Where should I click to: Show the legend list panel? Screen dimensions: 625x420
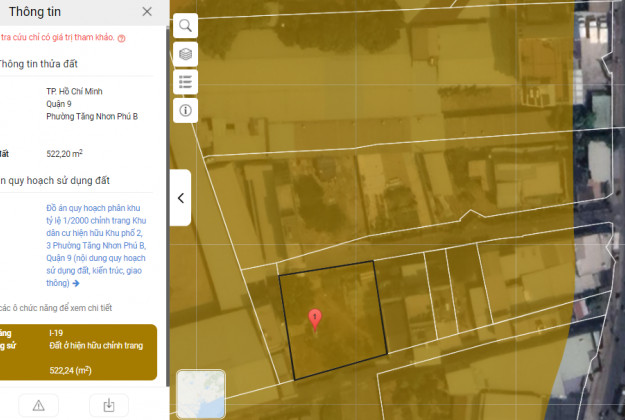point(186,82)
